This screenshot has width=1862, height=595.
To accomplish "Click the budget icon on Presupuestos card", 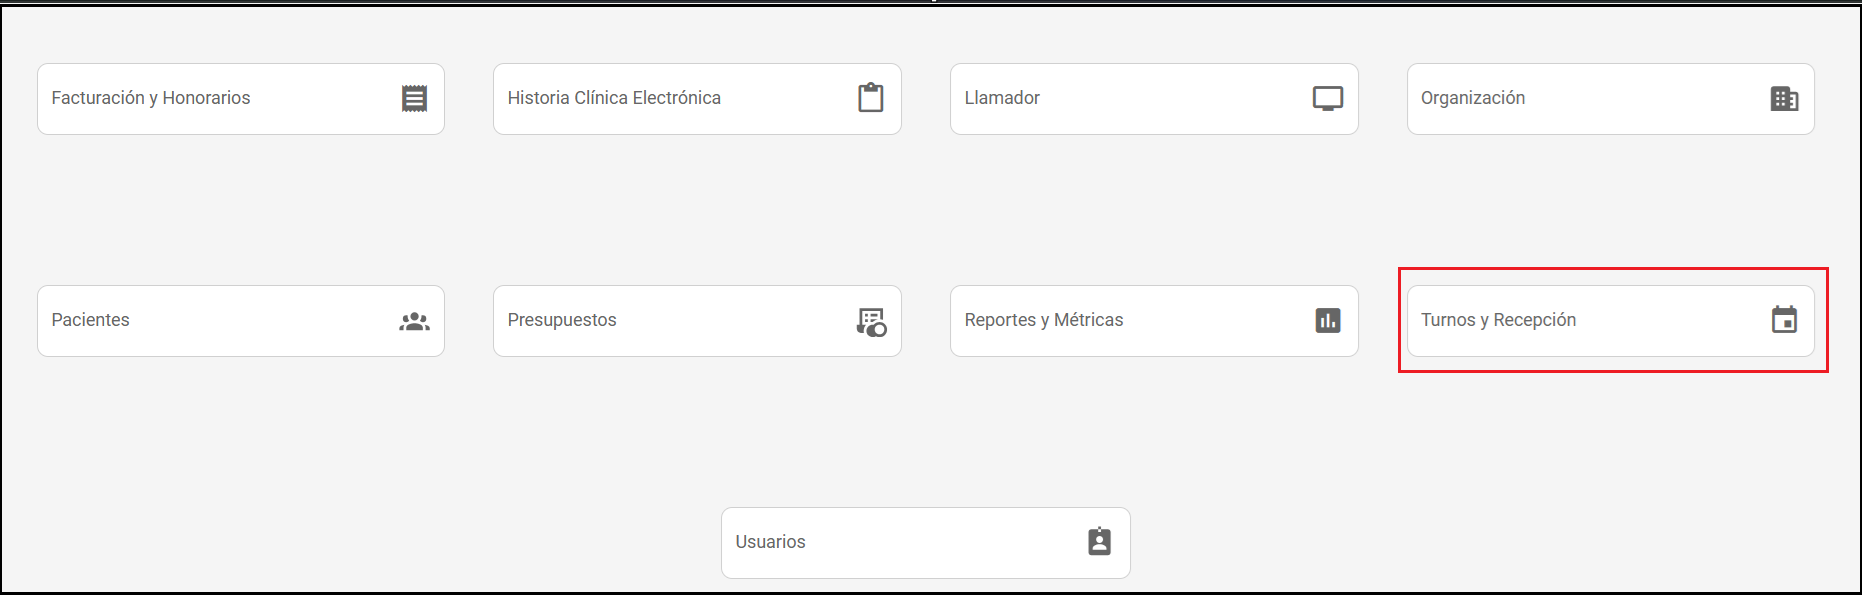I will [871, 321].
